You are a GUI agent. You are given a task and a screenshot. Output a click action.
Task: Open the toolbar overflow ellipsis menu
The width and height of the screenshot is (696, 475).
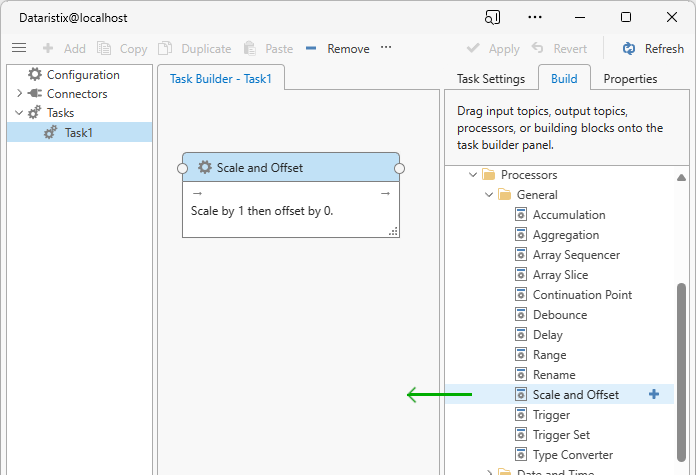point(386,48)
